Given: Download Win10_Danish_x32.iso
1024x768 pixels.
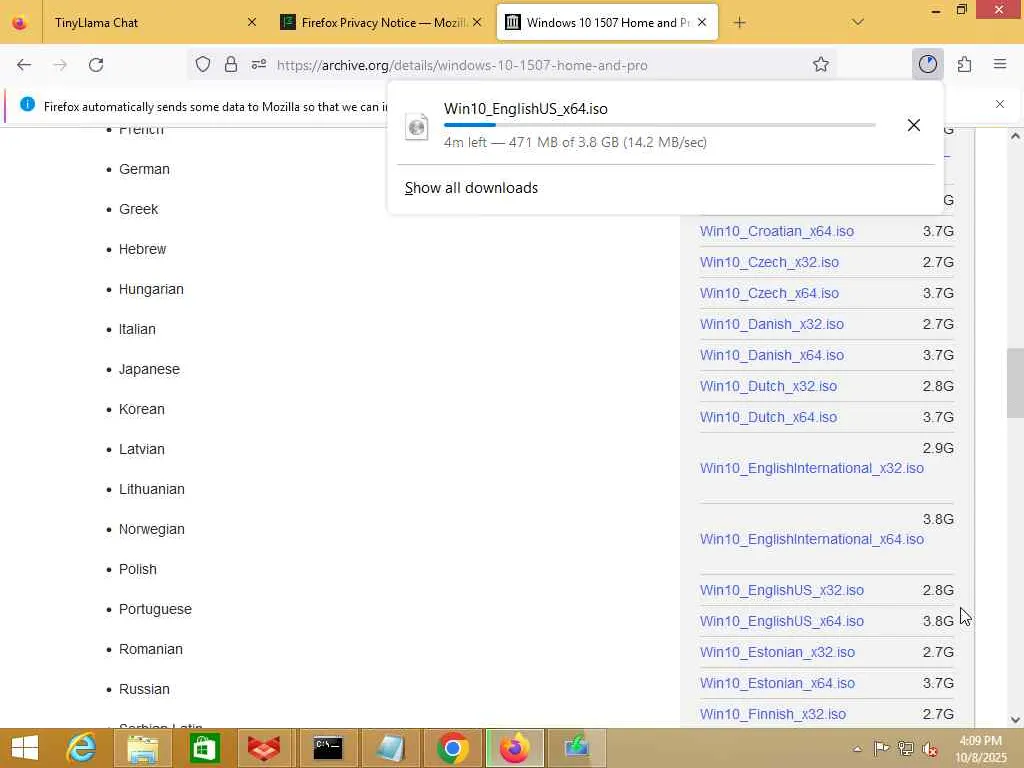Looking at the screenshot, I should pos(772,324).
